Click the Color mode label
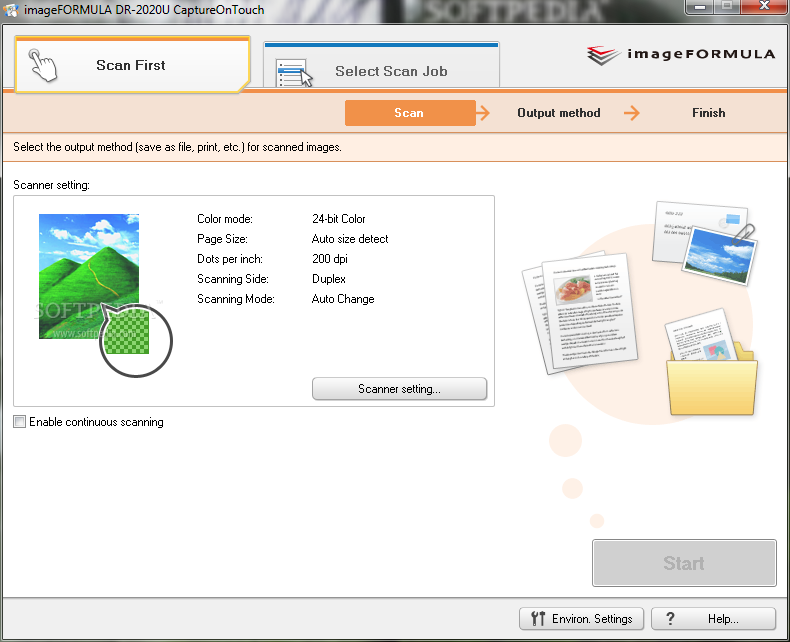790x642 pixels. (225, 219)
